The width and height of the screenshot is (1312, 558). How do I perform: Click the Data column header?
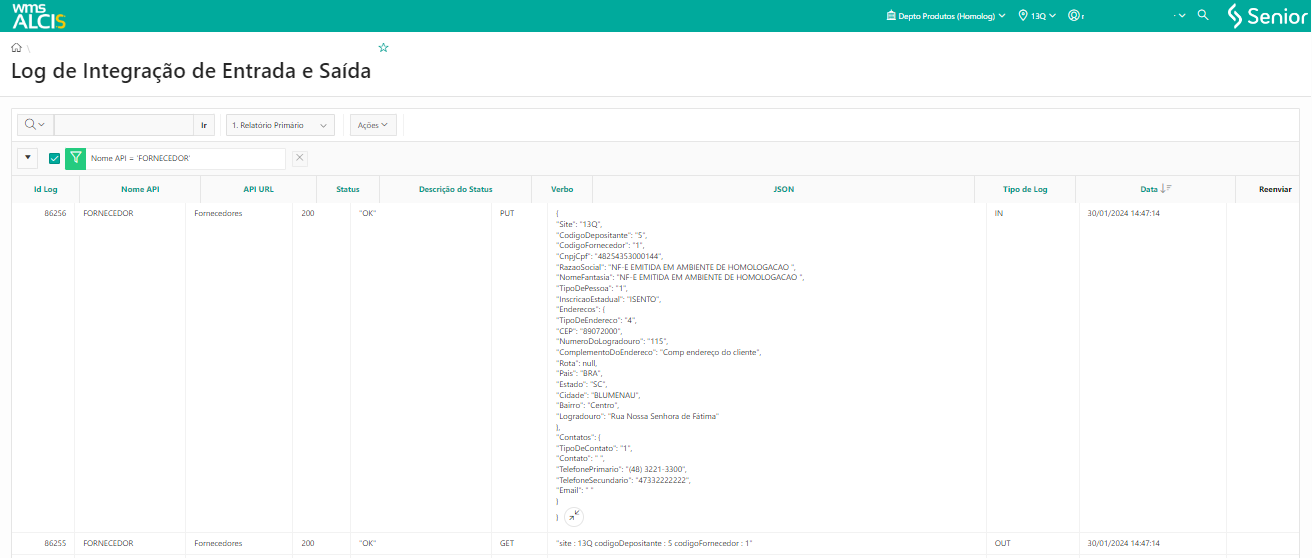[1149, 189]
